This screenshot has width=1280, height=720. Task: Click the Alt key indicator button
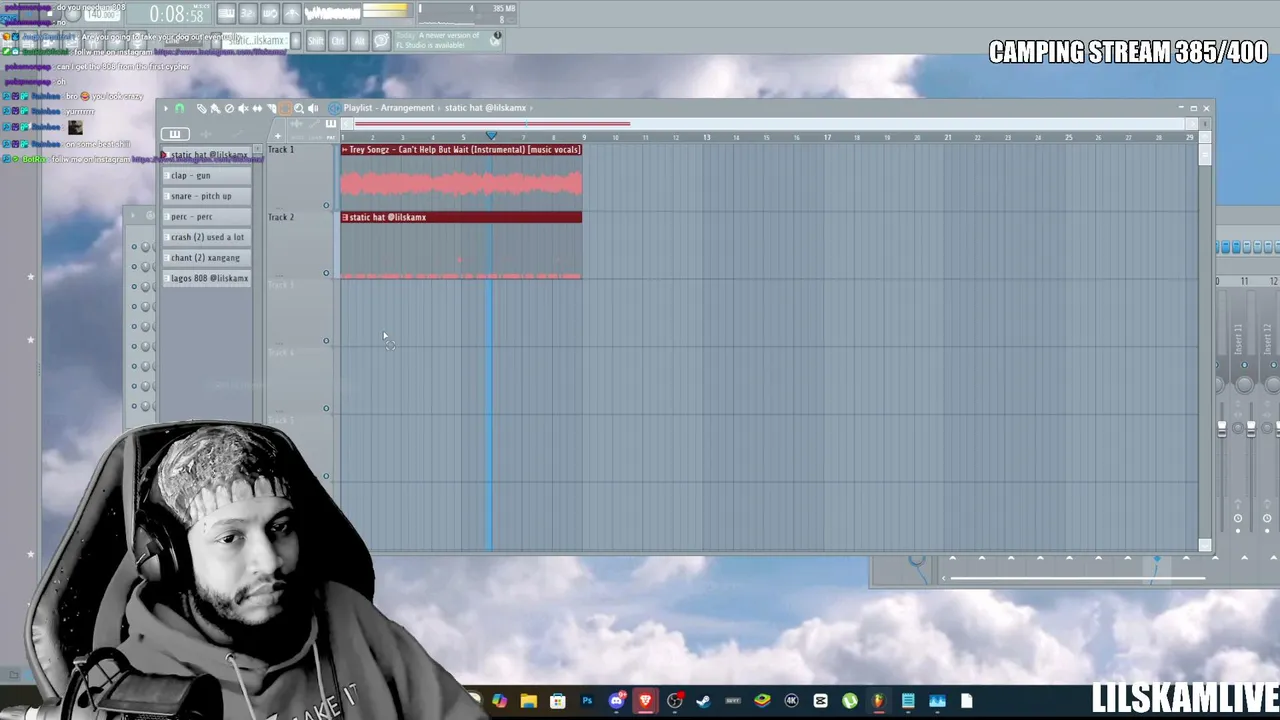pyautogui.click(x=360, y=40)
